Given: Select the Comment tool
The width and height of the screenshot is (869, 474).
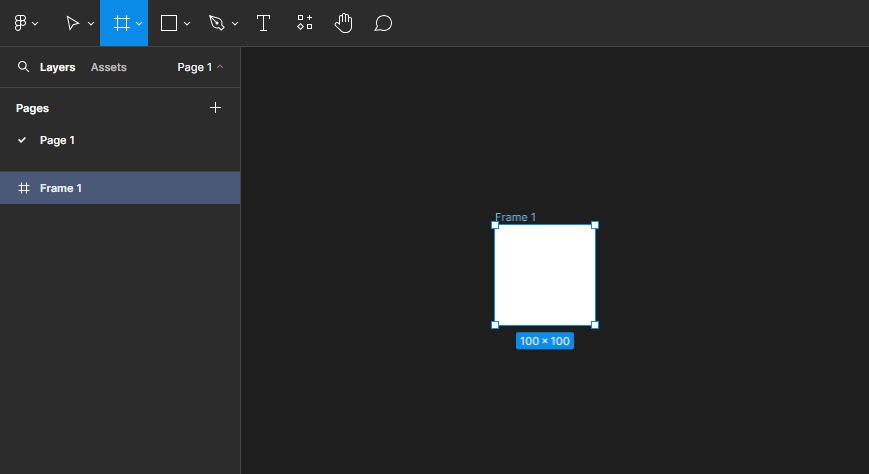Looking at the screenshot, I should click(383, 23).
